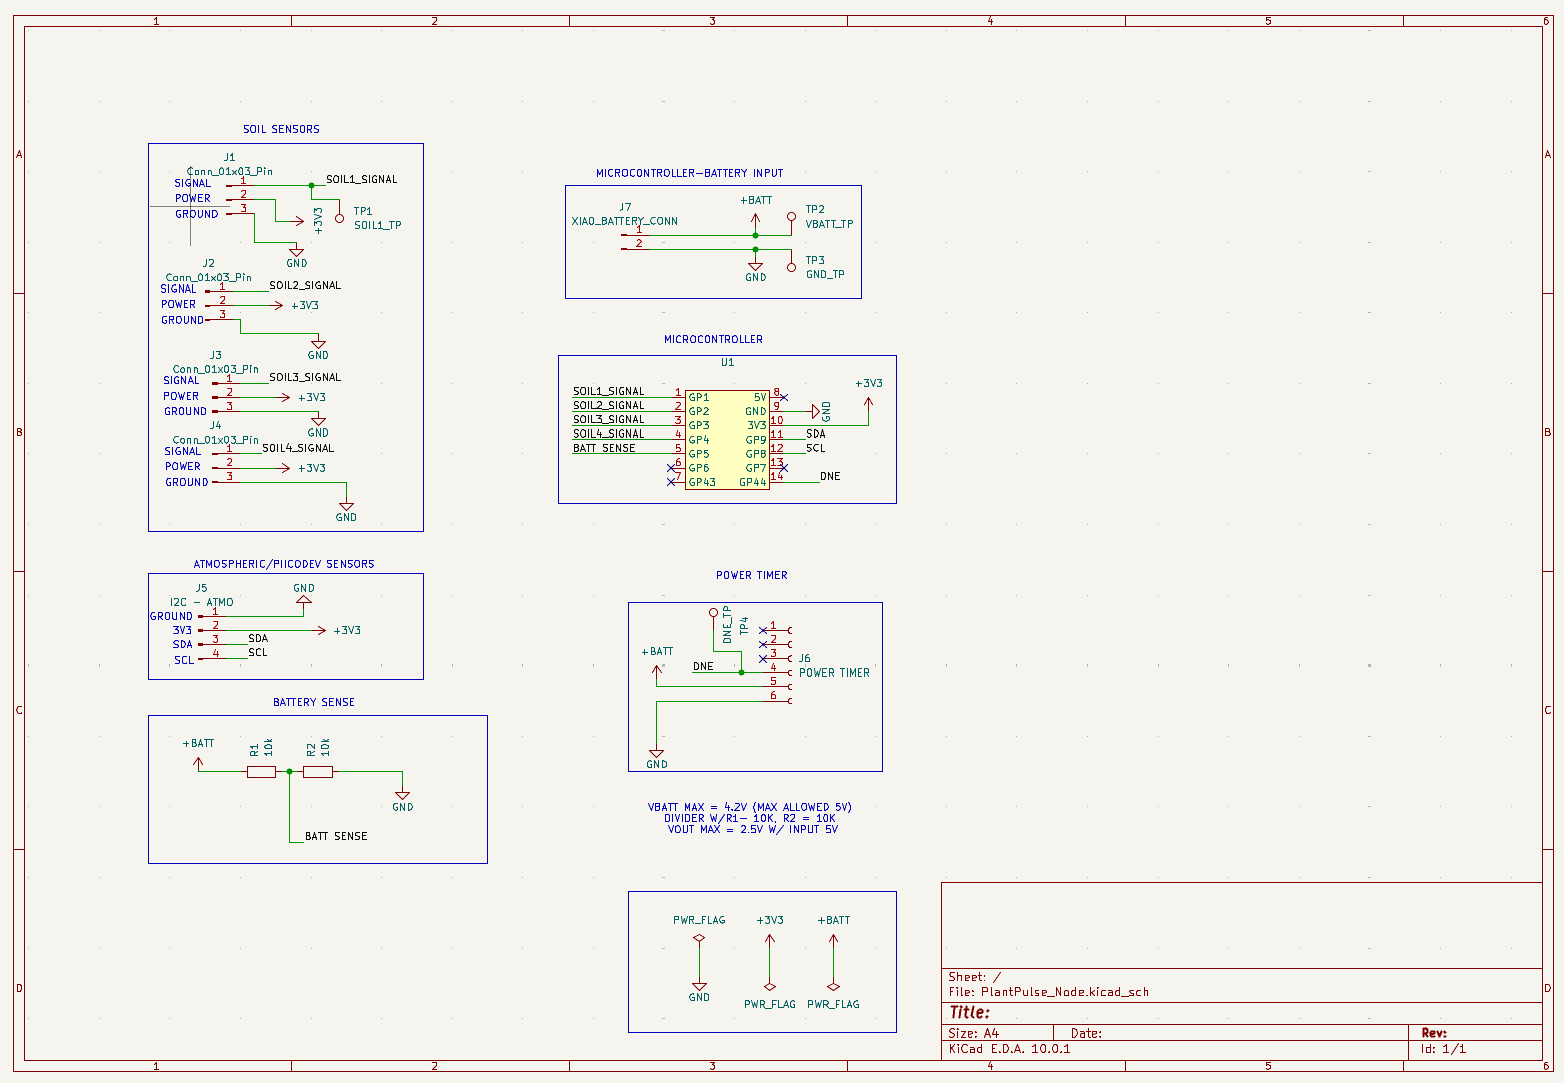Click the SOIL SENSORS section title
The width and height of the screenshot is (1564, 1083).
pos(281,129)
